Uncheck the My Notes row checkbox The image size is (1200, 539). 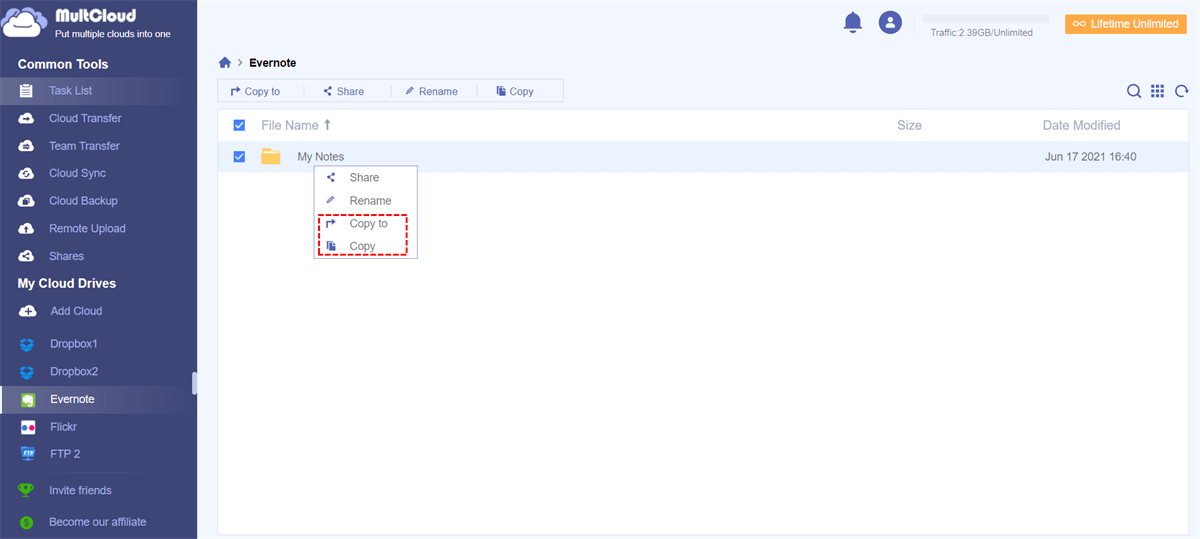239,156
